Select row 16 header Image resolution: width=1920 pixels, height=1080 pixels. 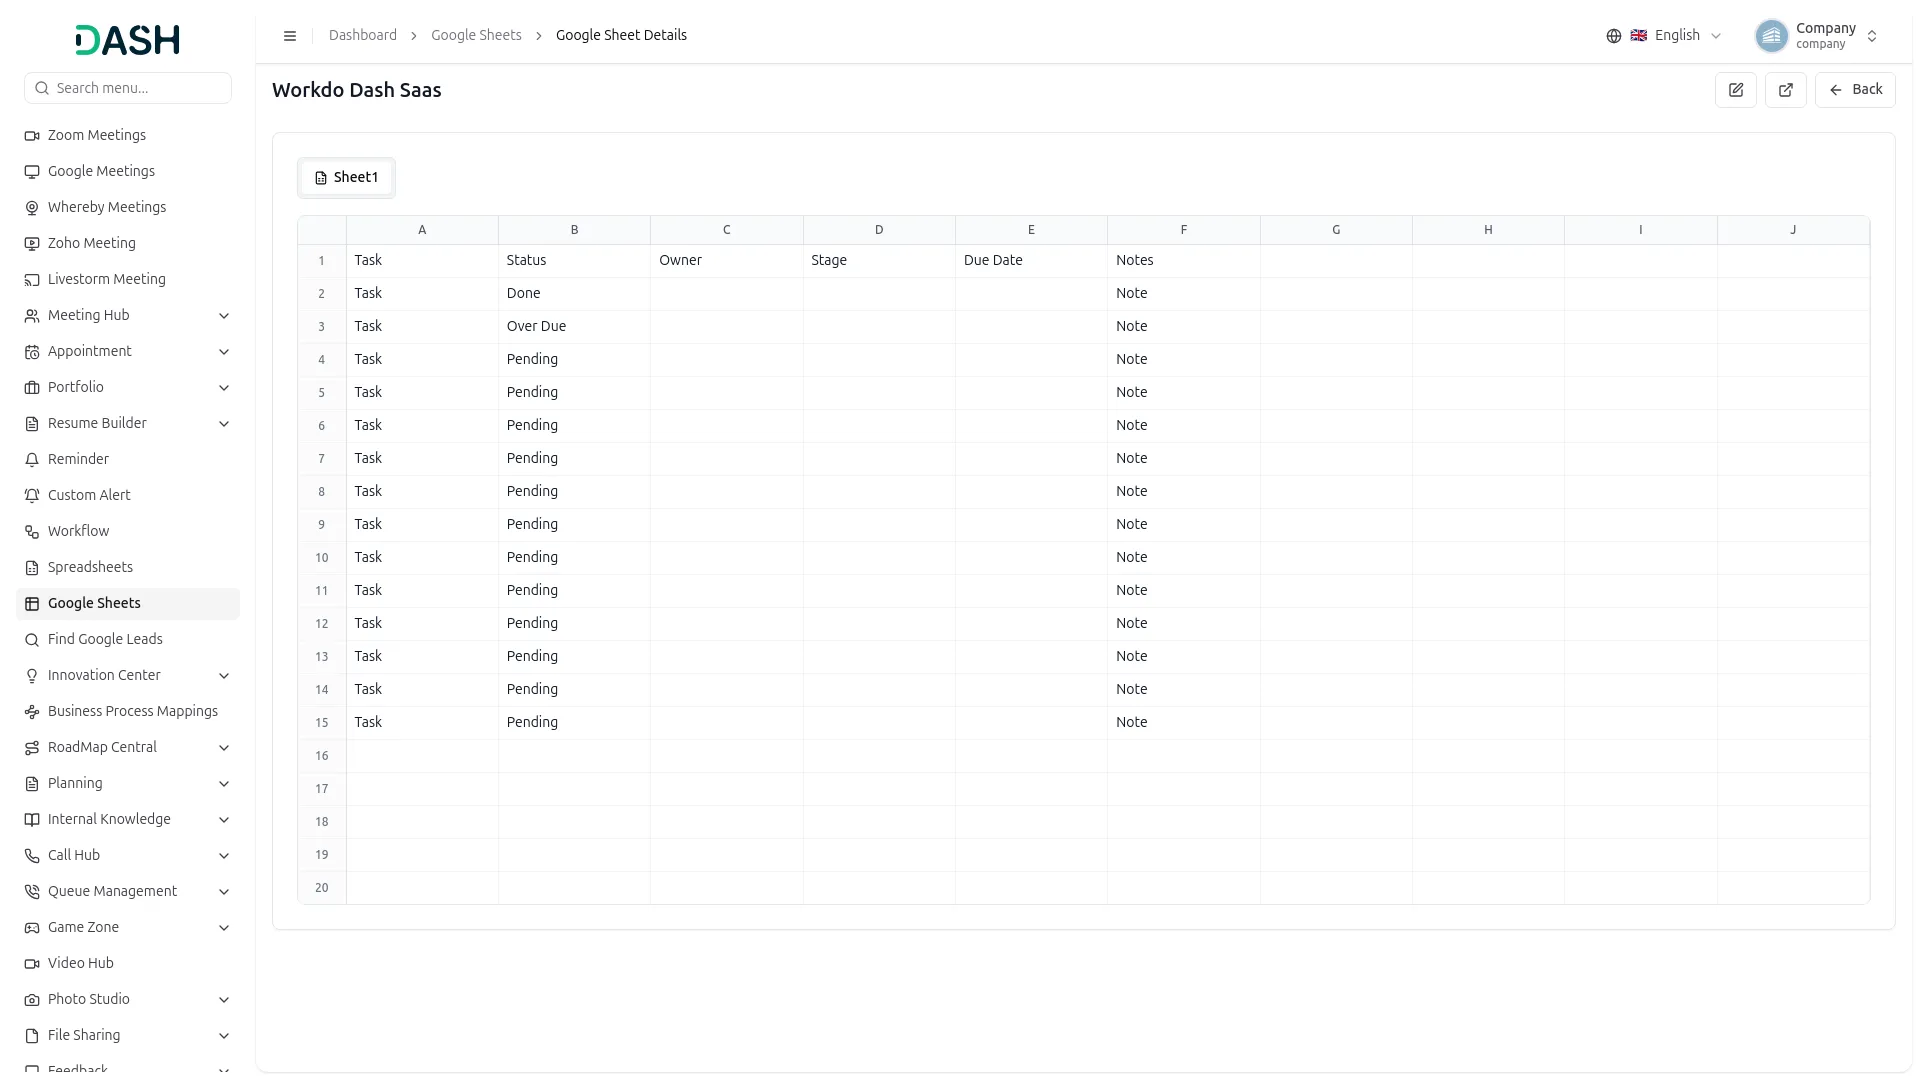tap(322, 756)
